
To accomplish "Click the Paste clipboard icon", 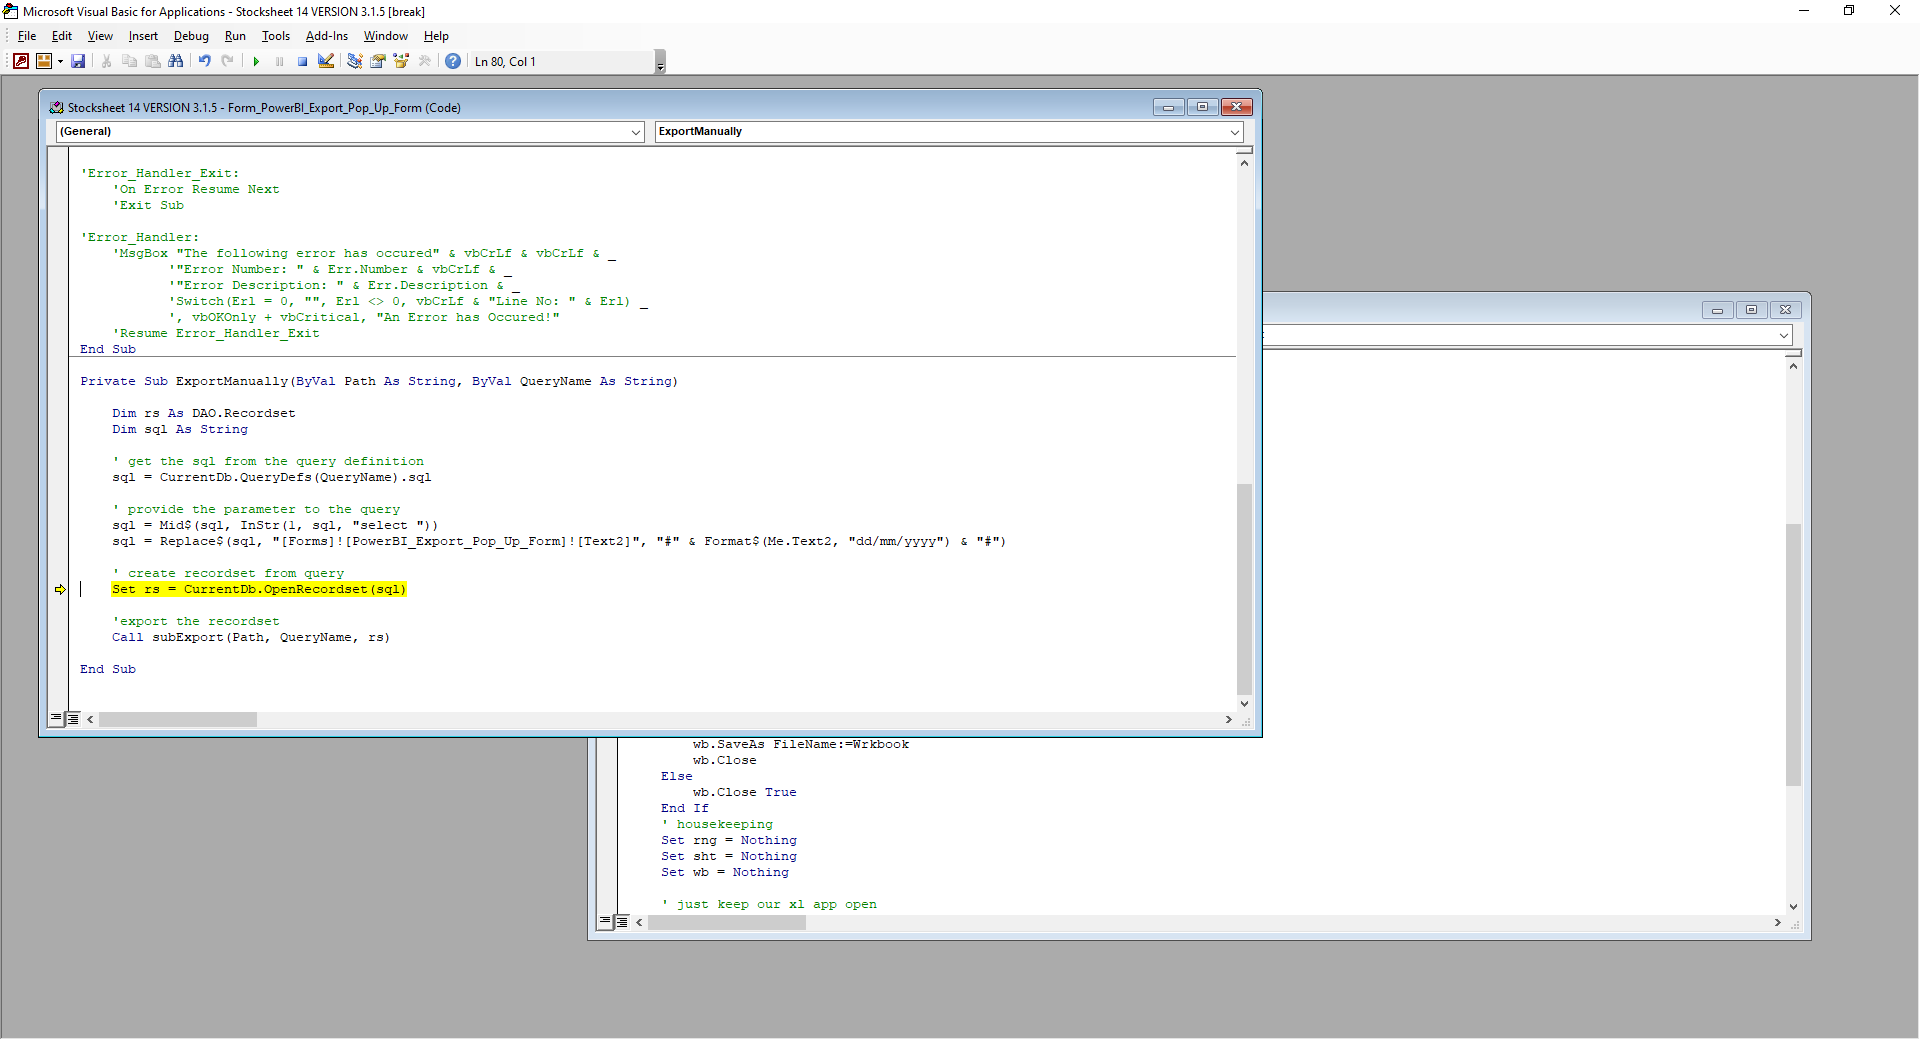I will pyautogui.click(x=152, y=61).
